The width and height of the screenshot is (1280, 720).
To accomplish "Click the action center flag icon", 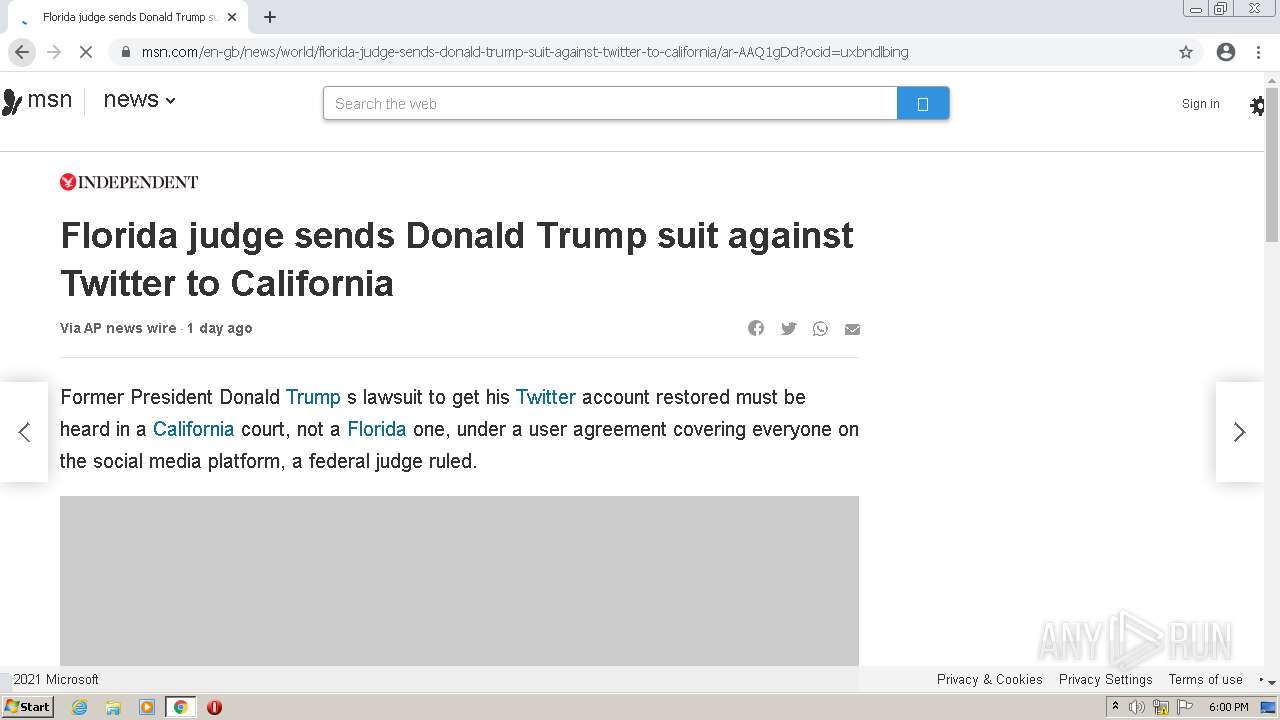I will 1185,707.
